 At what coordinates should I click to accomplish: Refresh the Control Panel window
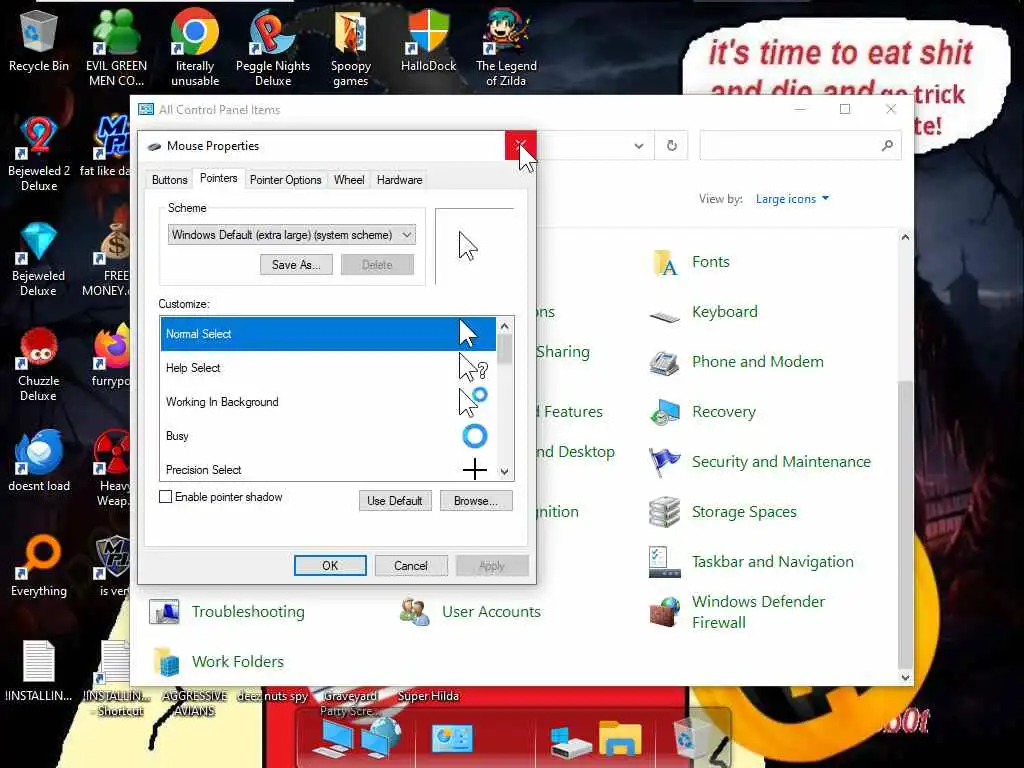pyautogui.click(x=671, y=146)
